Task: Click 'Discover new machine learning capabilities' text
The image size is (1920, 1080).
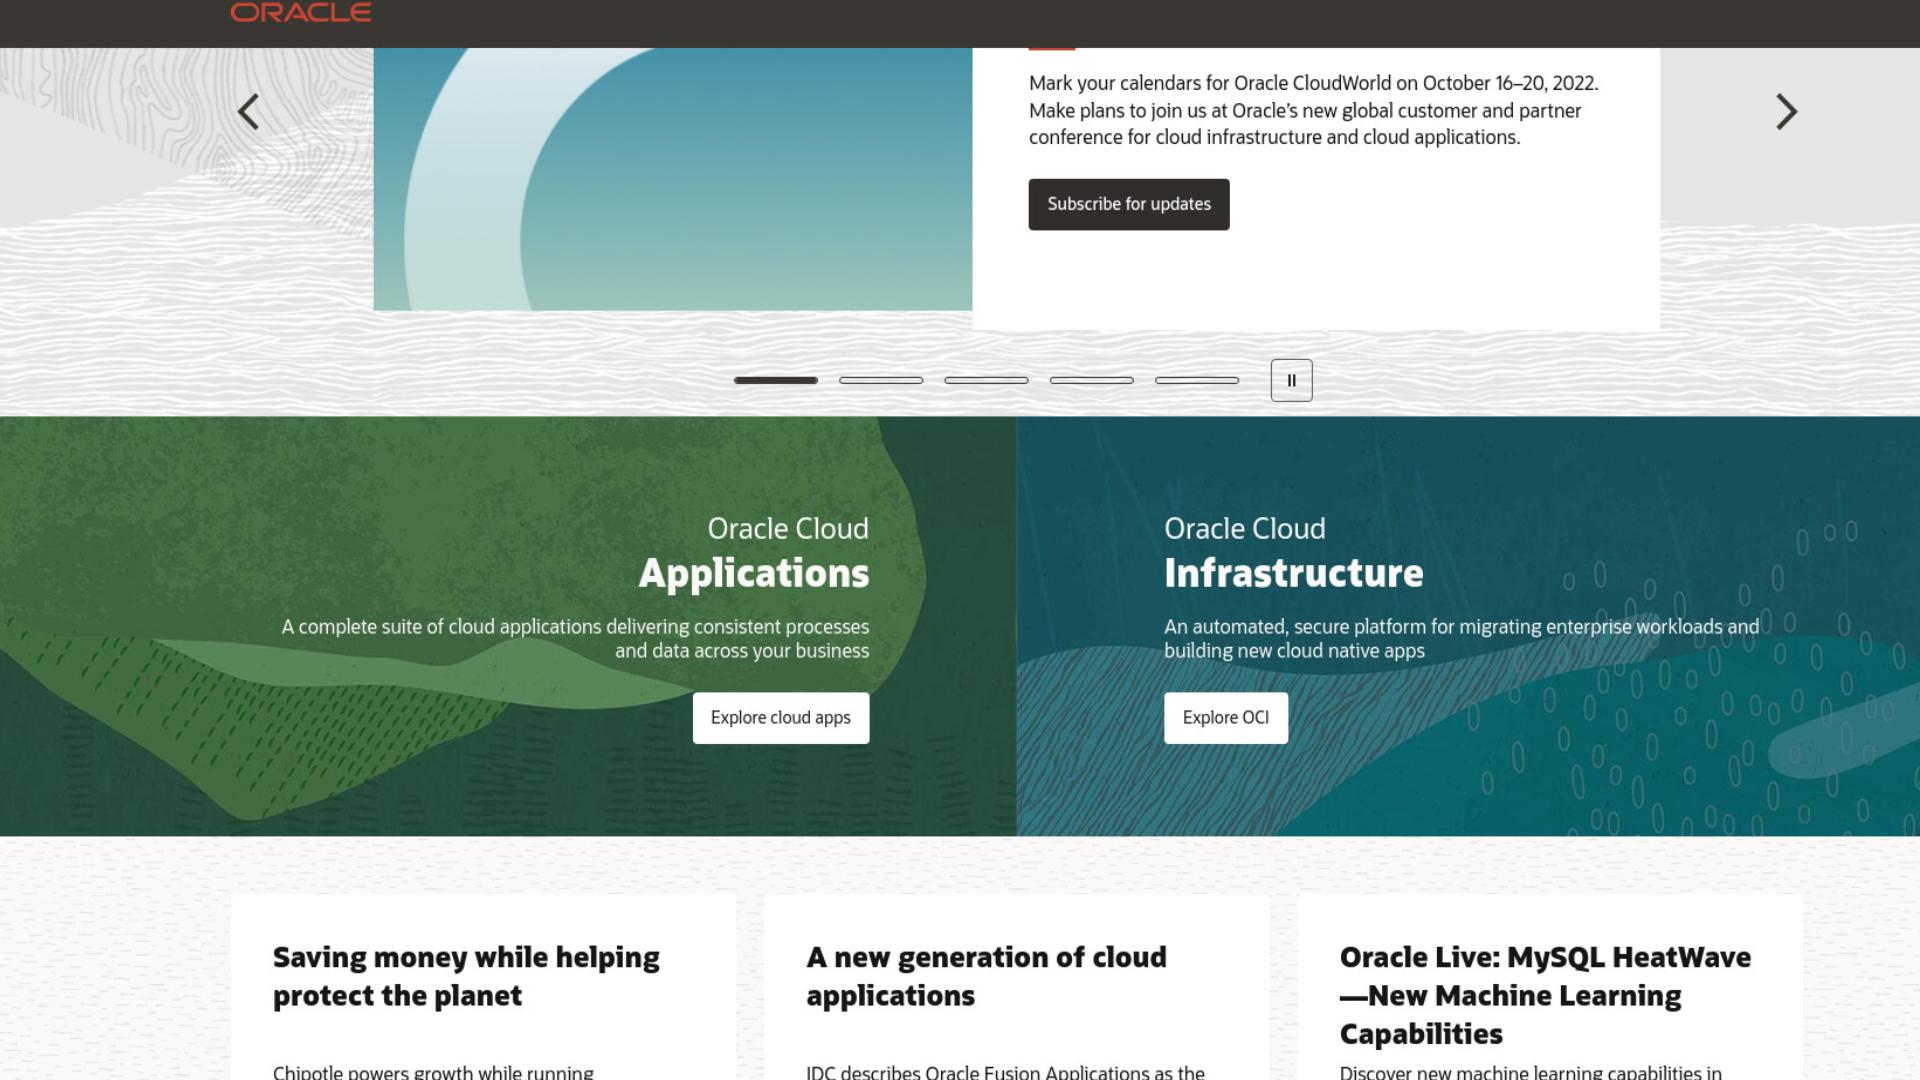Action: (x=1531, y=1072)
